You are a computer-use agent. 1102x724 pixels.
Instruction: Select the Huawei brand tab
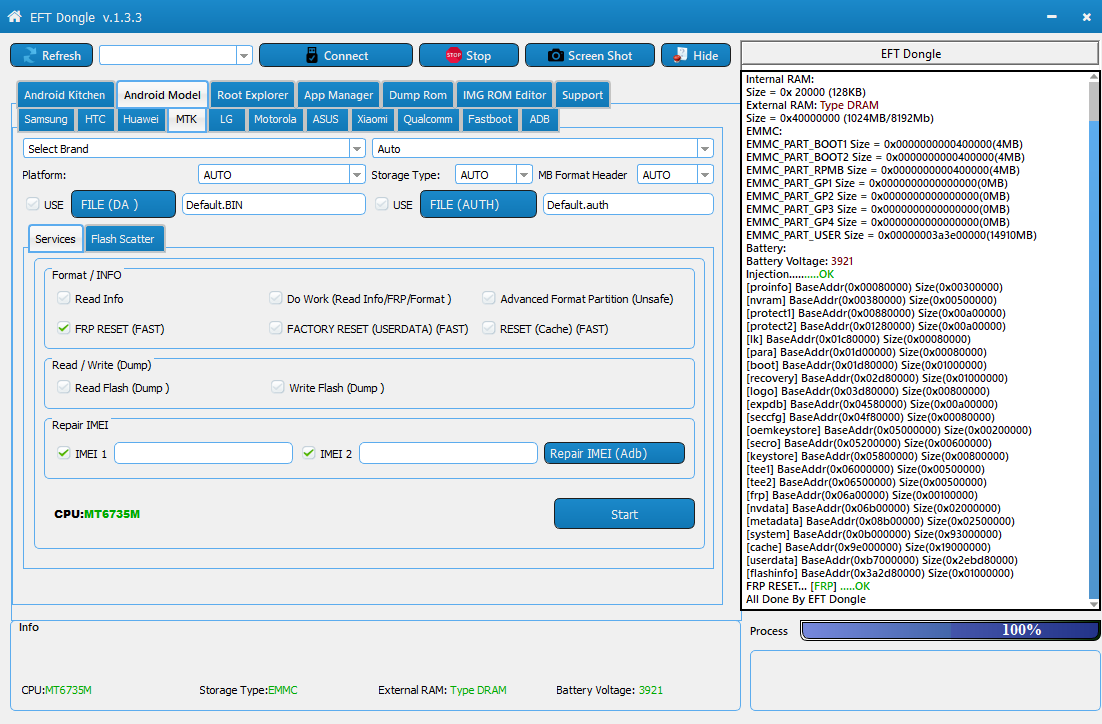141,119
